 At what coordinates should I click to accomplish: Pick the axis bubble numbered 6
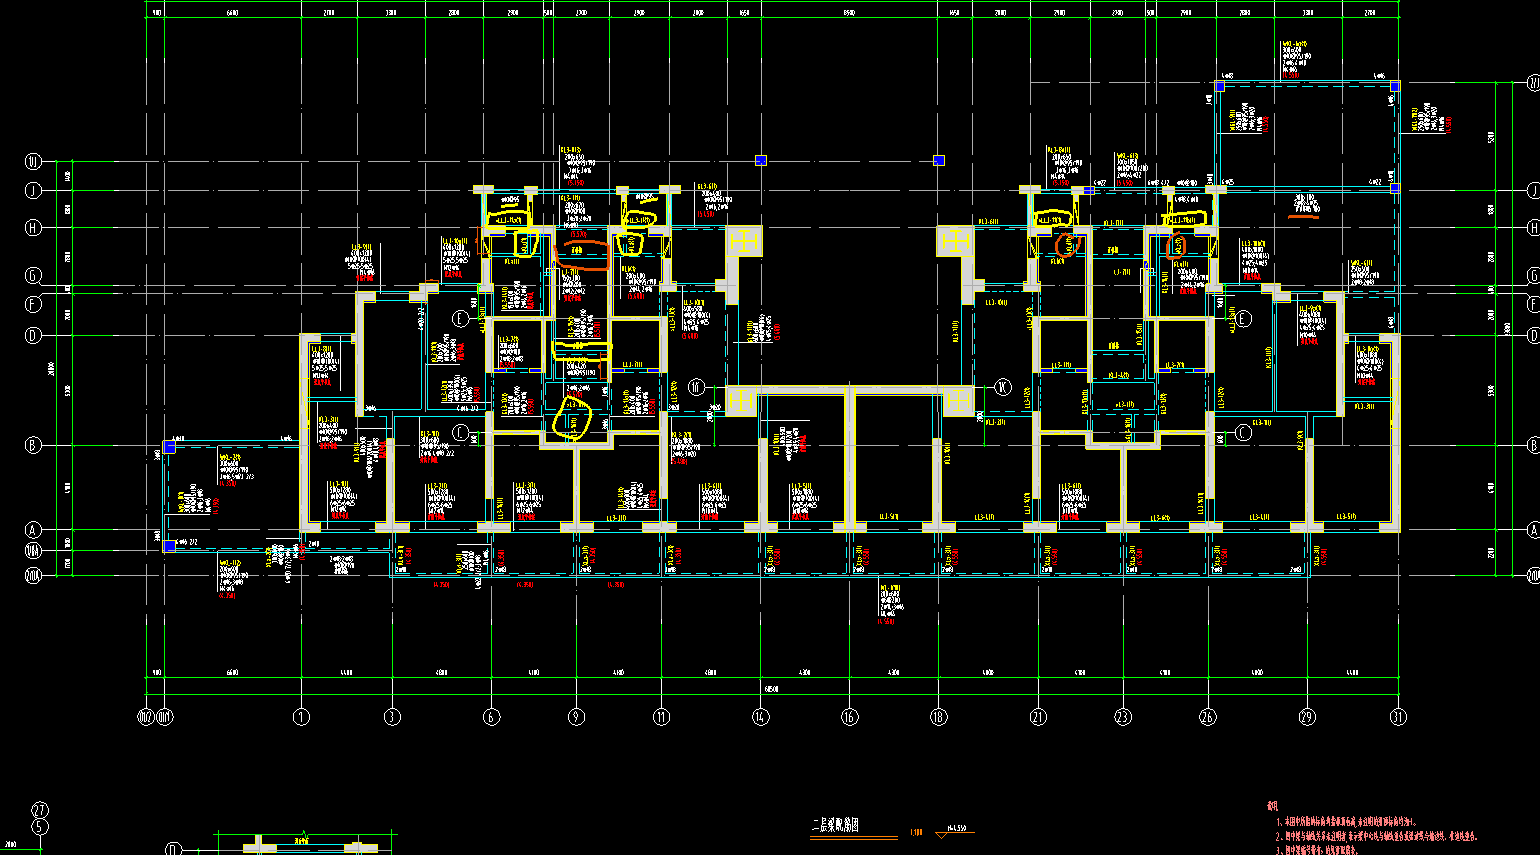pyautogui.click(x=491, y=716)
